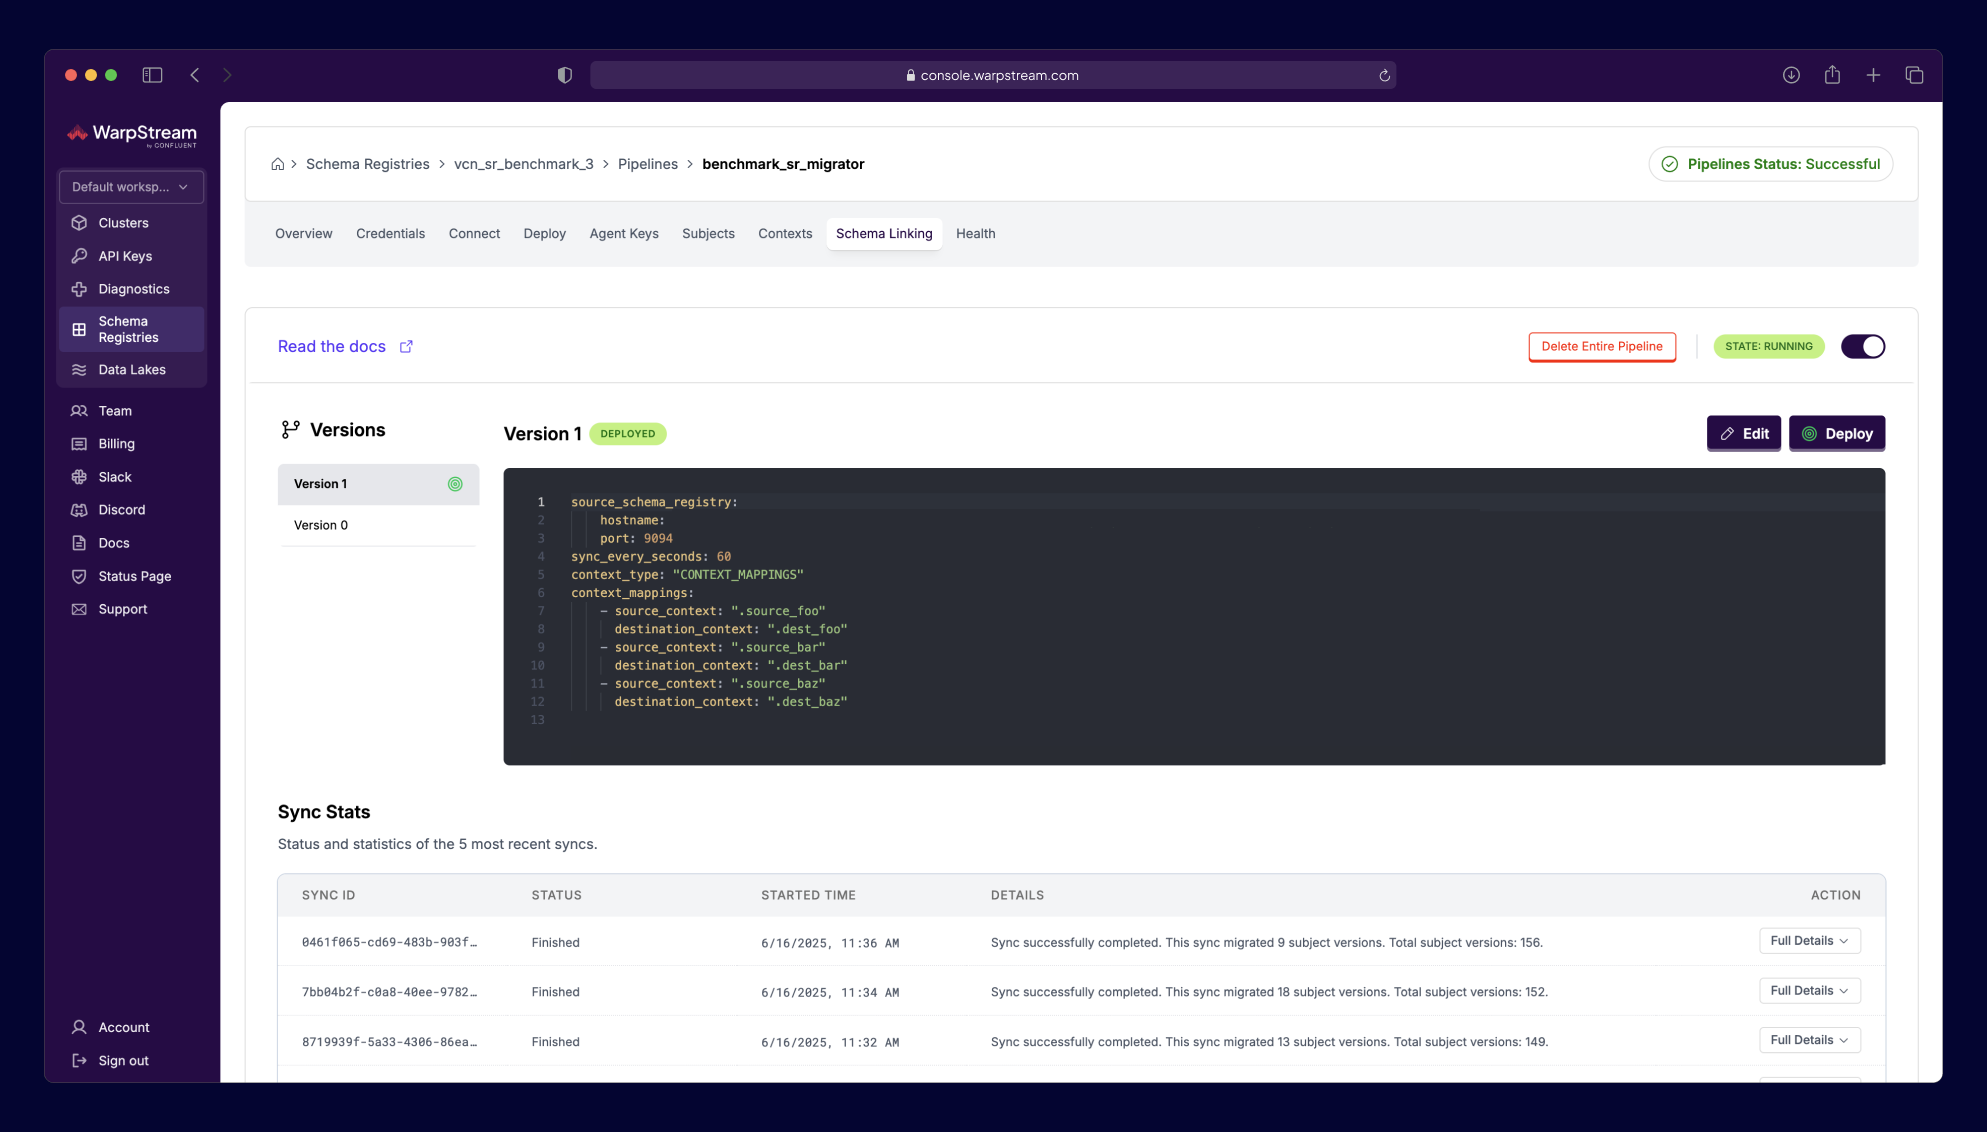Screen dimensions: 1987x1132
Task: Click the Pipelines breadcrumb link
Action: [x=648, y=164]
